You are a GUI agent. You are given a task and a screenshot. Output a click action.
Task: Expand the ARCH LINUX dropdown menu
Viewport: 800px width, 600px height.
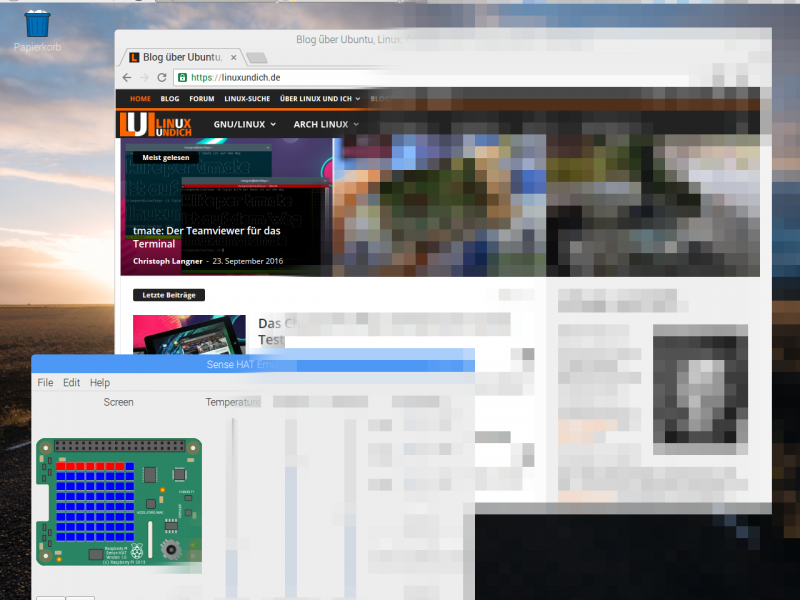[320, 124]
